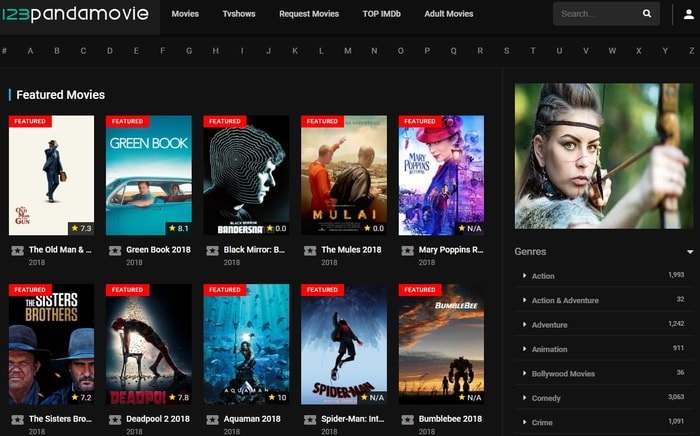This screenshot has width=700, height=436.
Task: Expand the Bollywood Movies genre arrow
Action: click(525, 373)
